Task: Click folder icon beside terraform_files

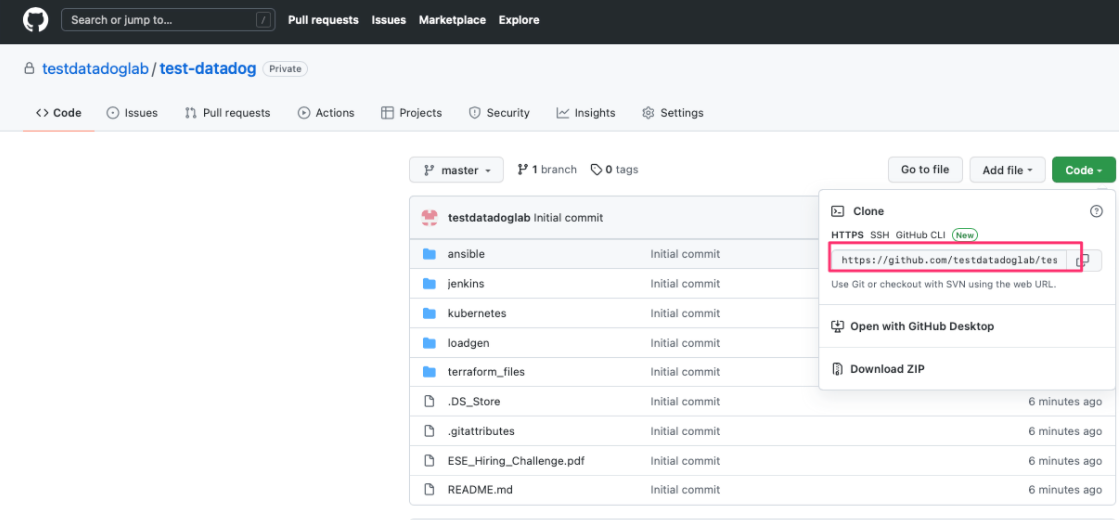Action: 429,372
